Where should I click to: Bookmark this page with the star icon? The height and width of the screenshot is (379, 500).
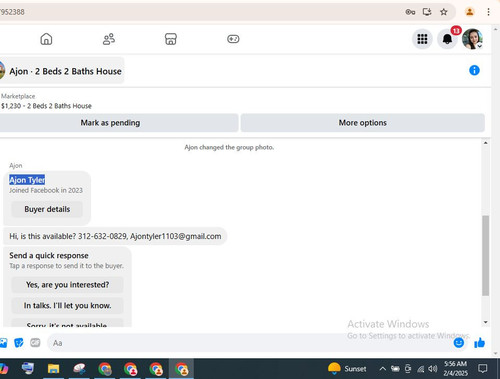tap(444, 12)
